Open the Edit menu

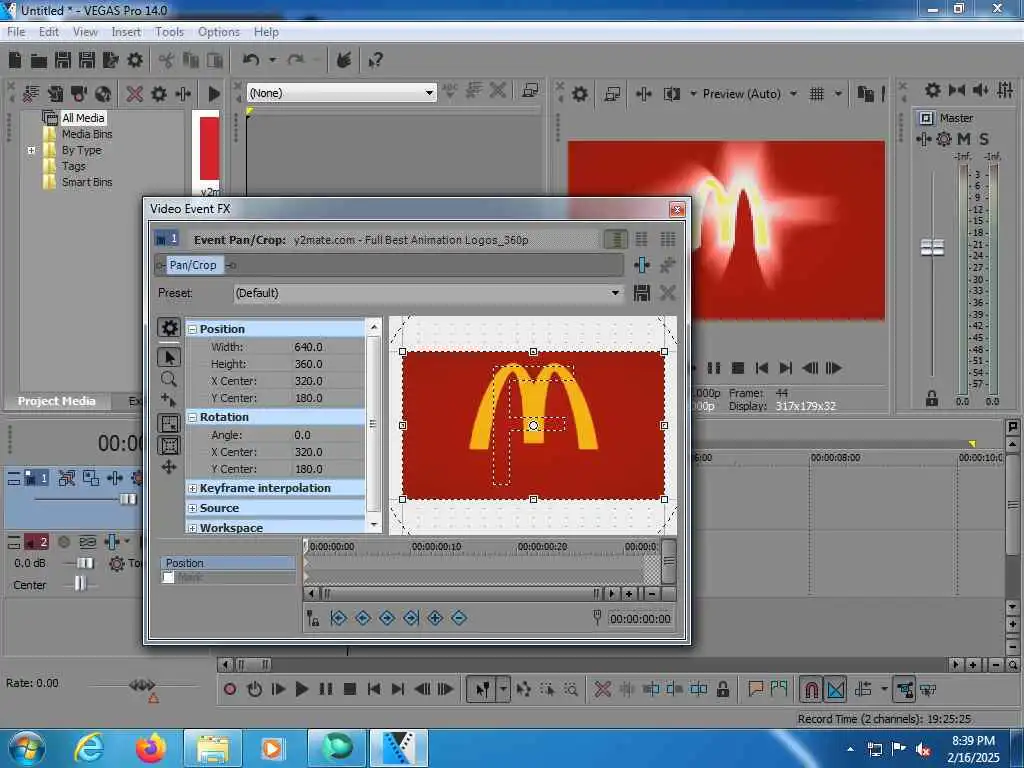click(x=49, y=31)
